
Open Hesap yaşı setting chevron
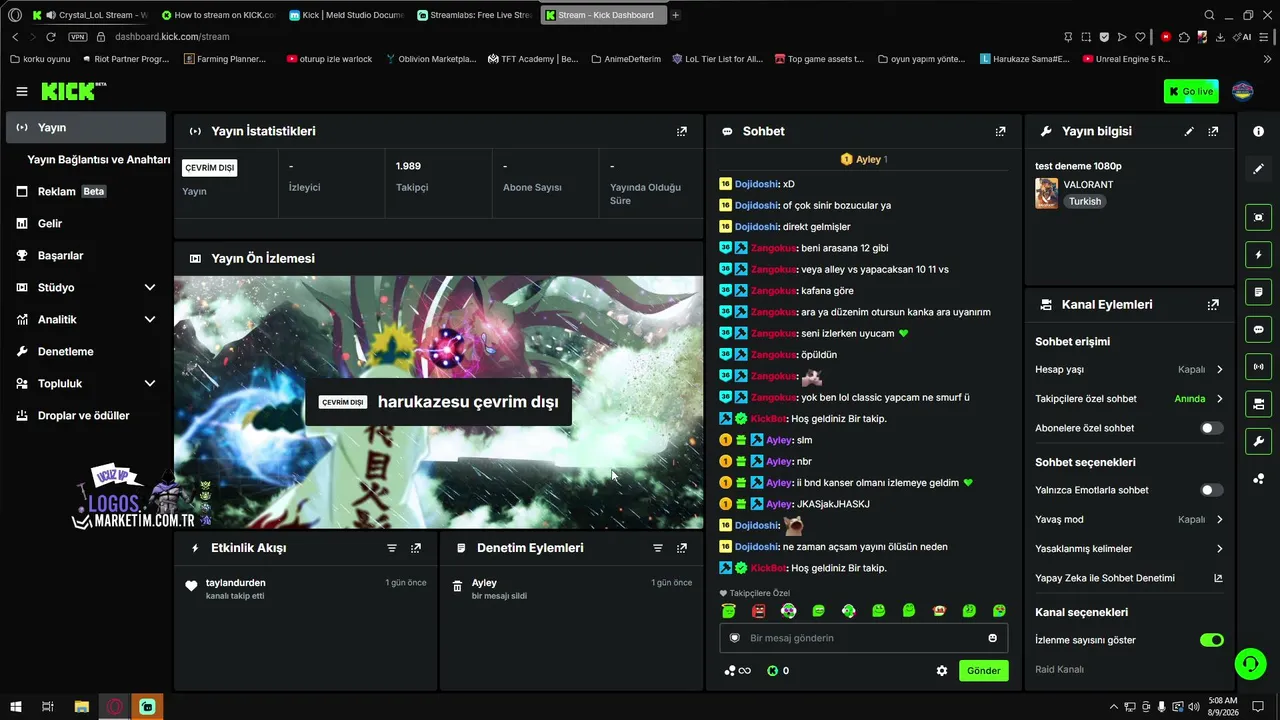[1219, 370]
